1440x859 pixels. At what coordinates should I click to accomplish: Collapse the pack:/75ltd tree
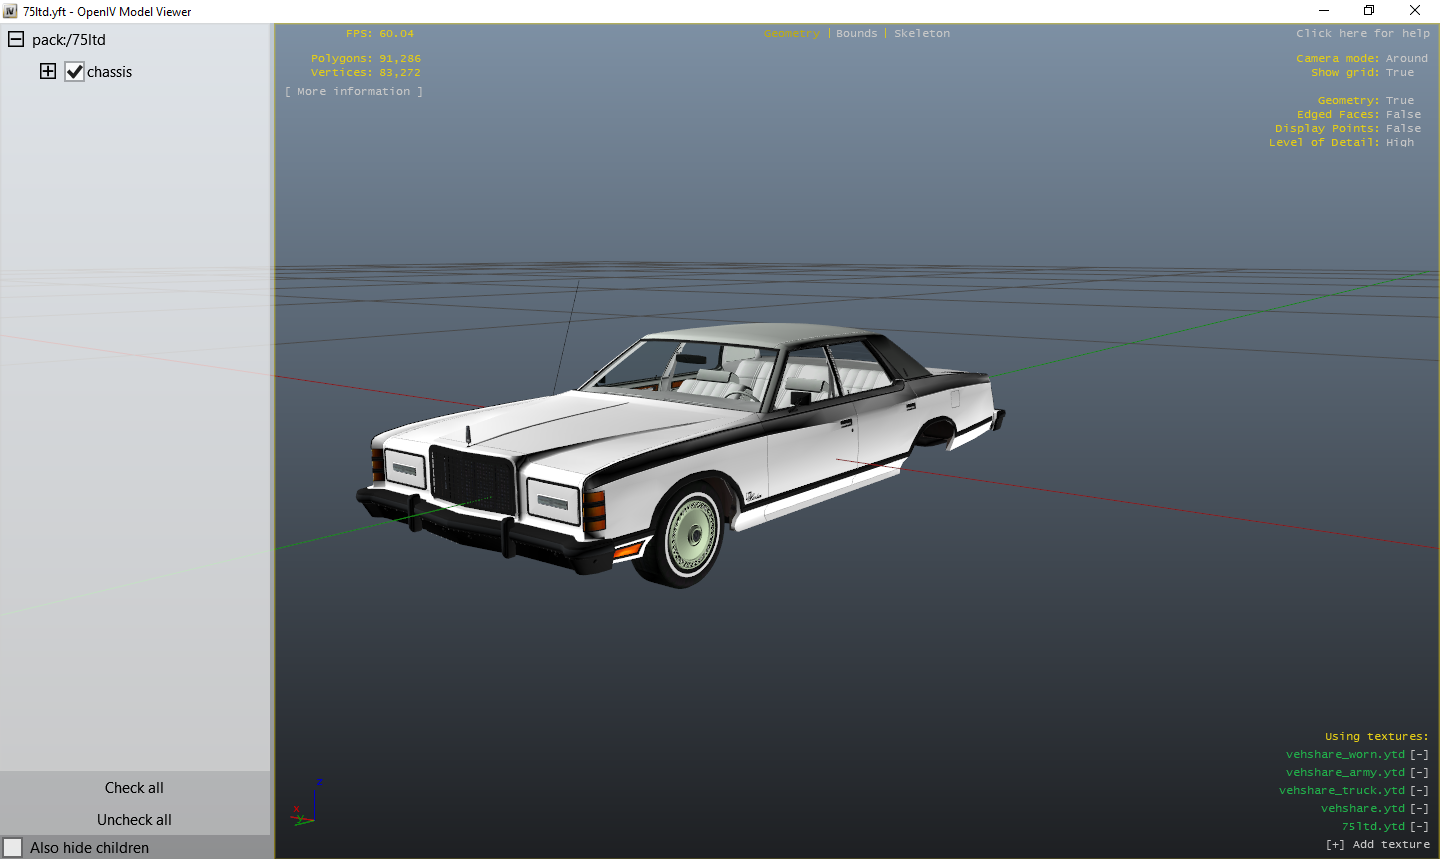coord(15,39)
